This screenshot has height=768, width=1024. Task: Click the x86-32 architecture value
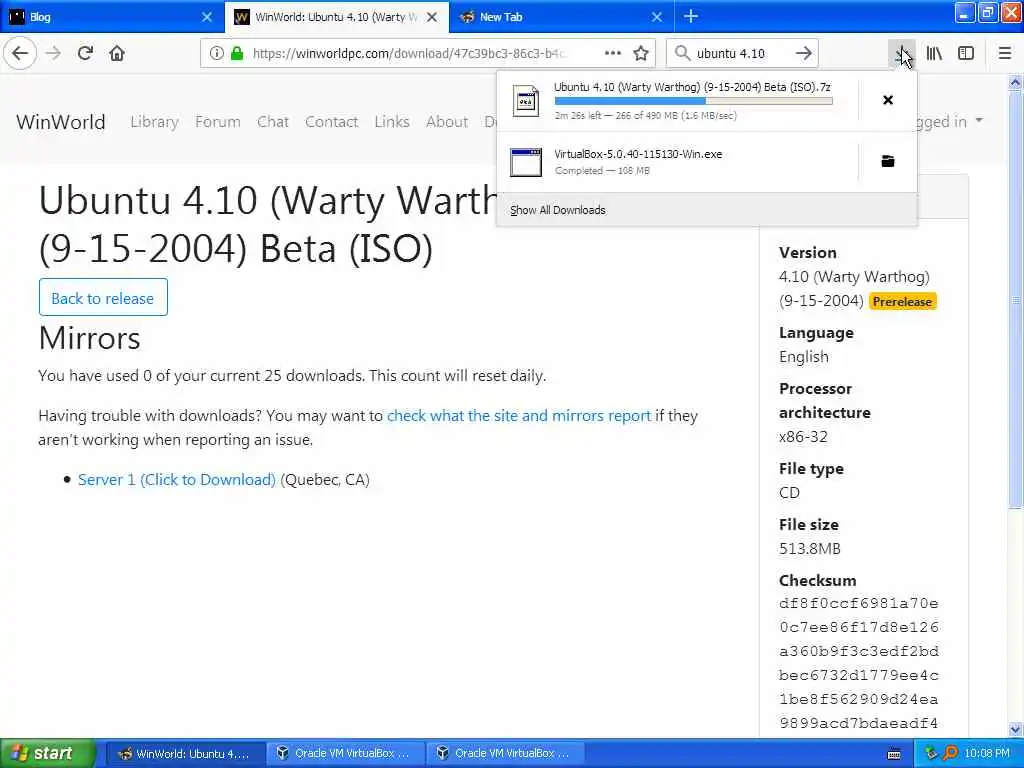pos(803,437)
